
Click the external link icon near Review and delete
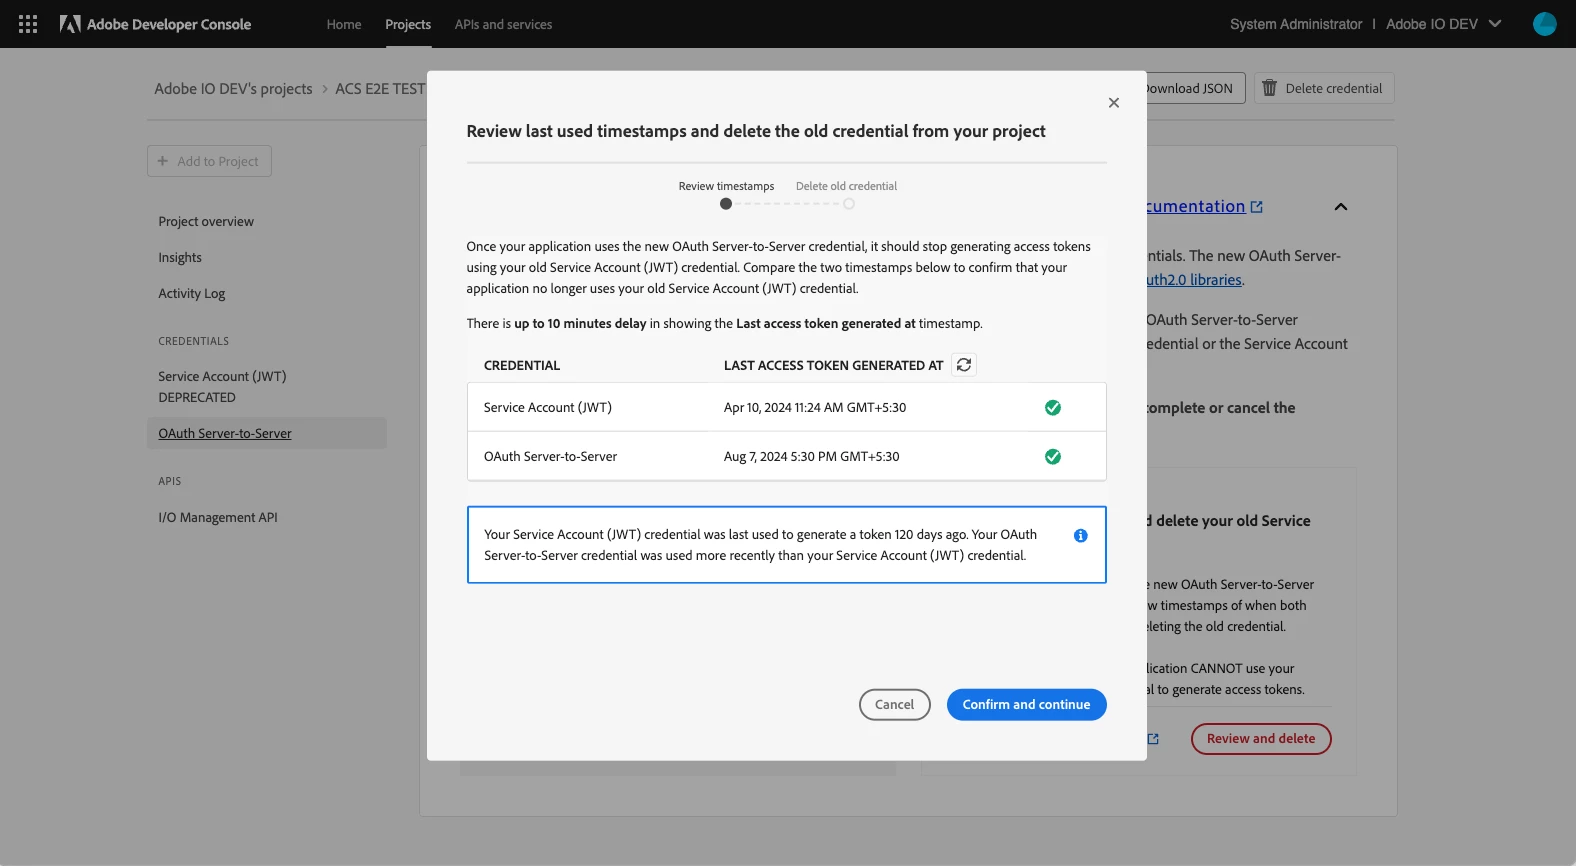point(1153,739)
